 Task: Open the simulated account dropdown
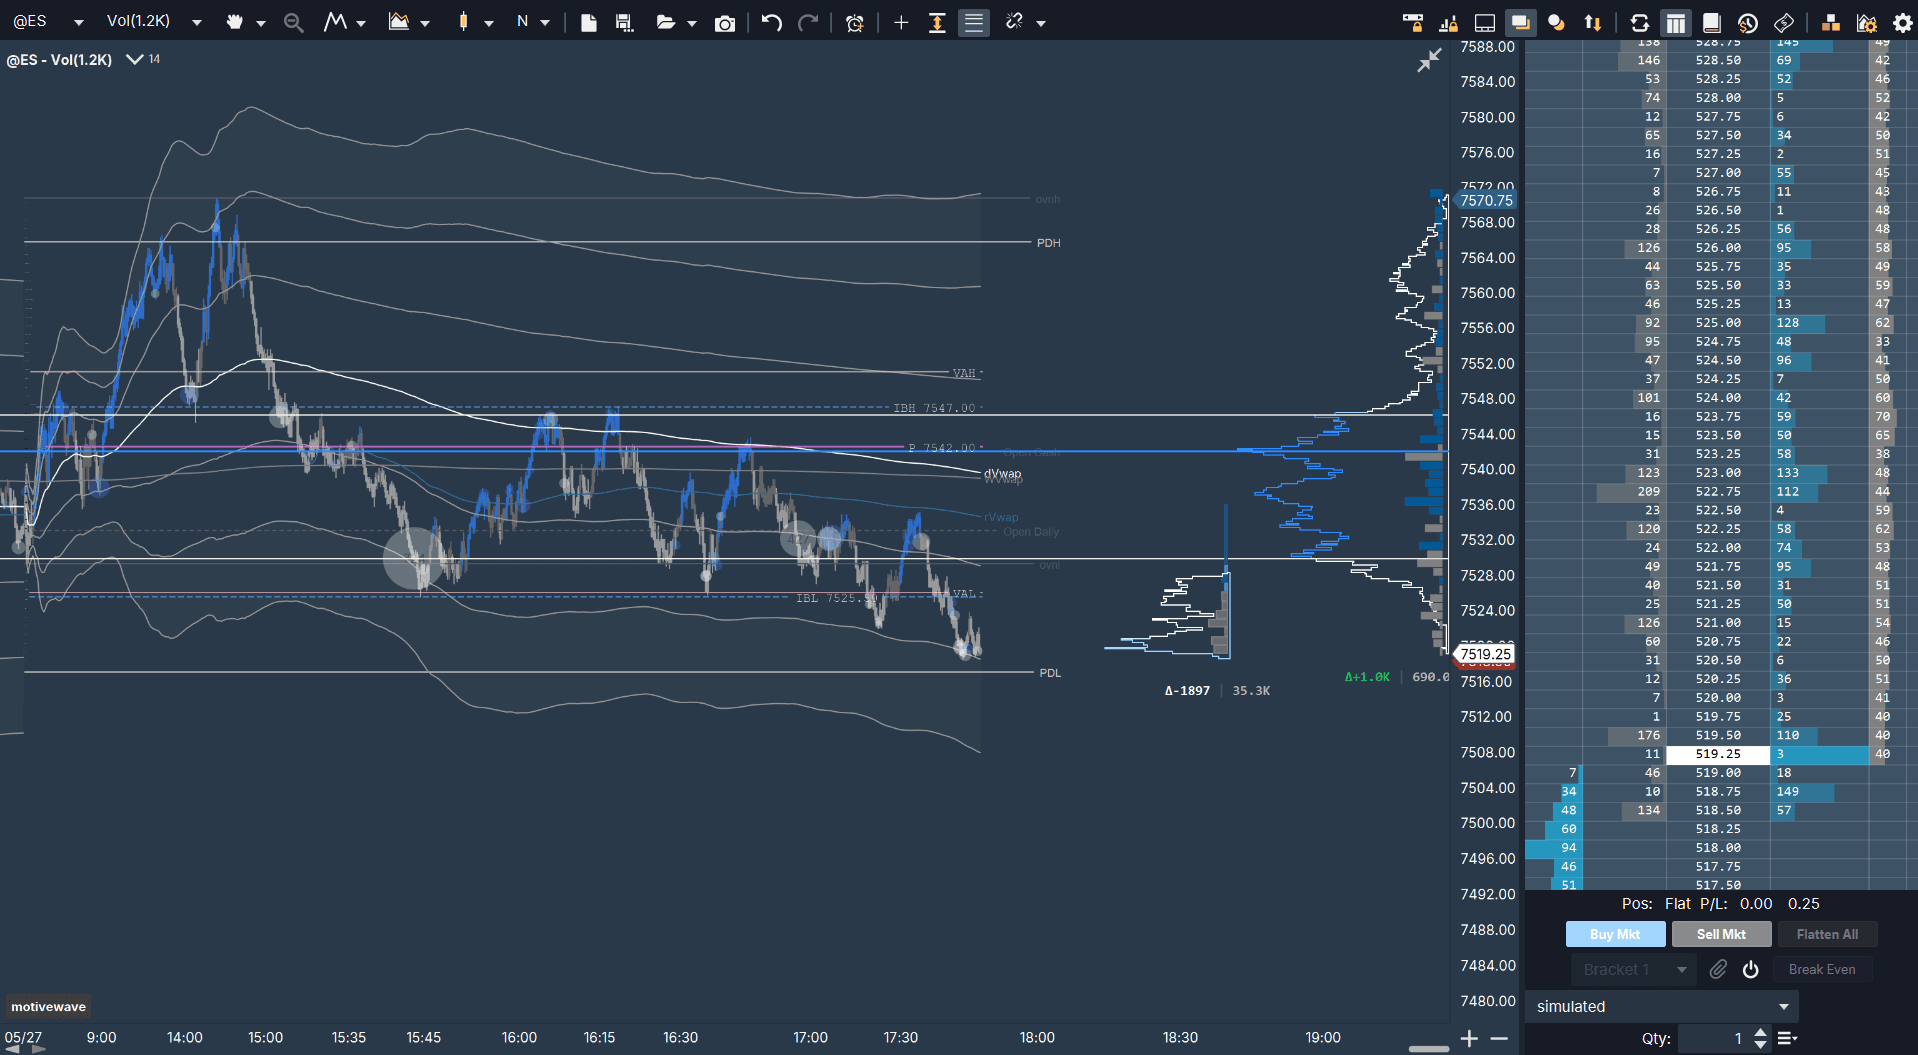[1661, 1006]
